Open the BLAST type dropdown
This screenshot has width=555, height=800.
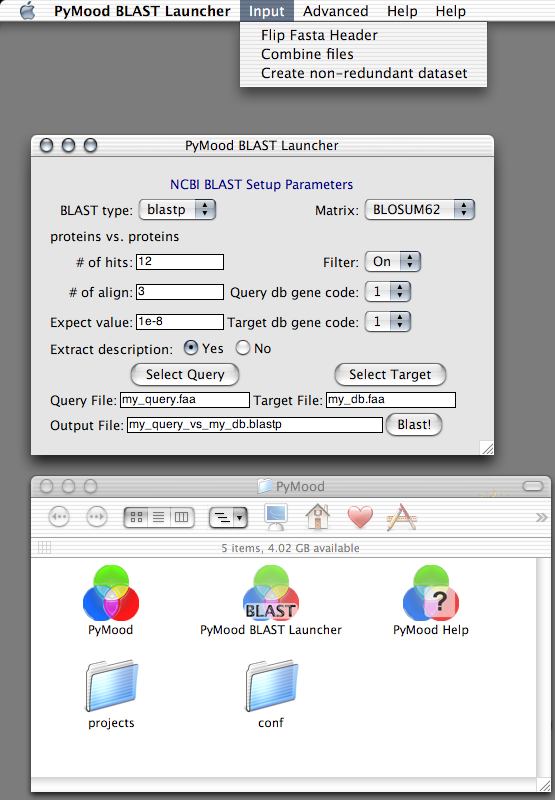178,210
